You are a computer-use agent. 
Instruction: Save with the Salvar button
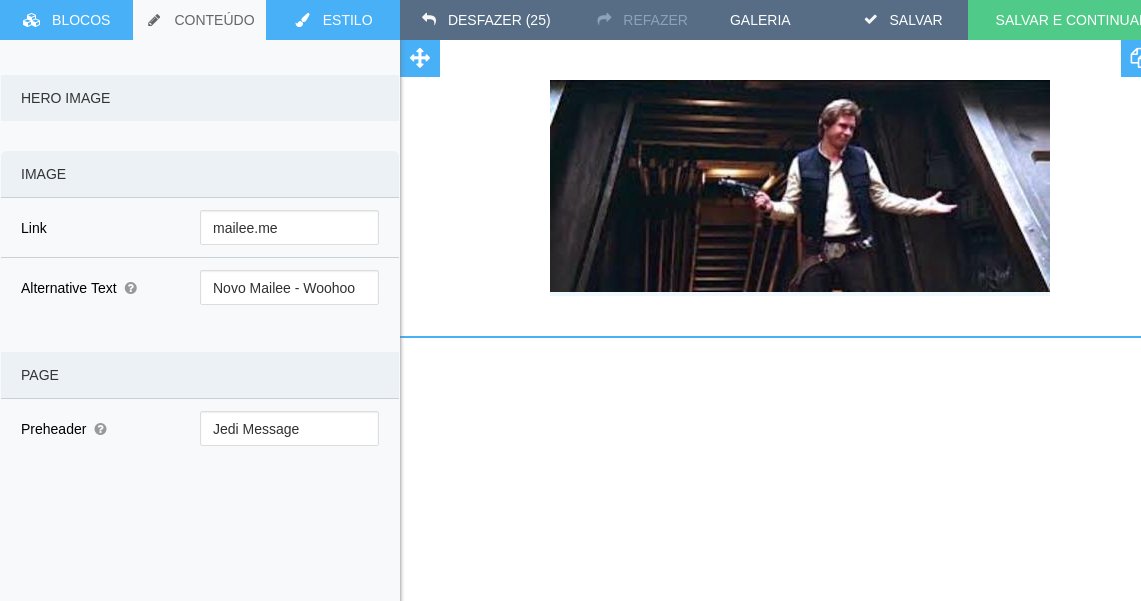(x=902, y=20)
